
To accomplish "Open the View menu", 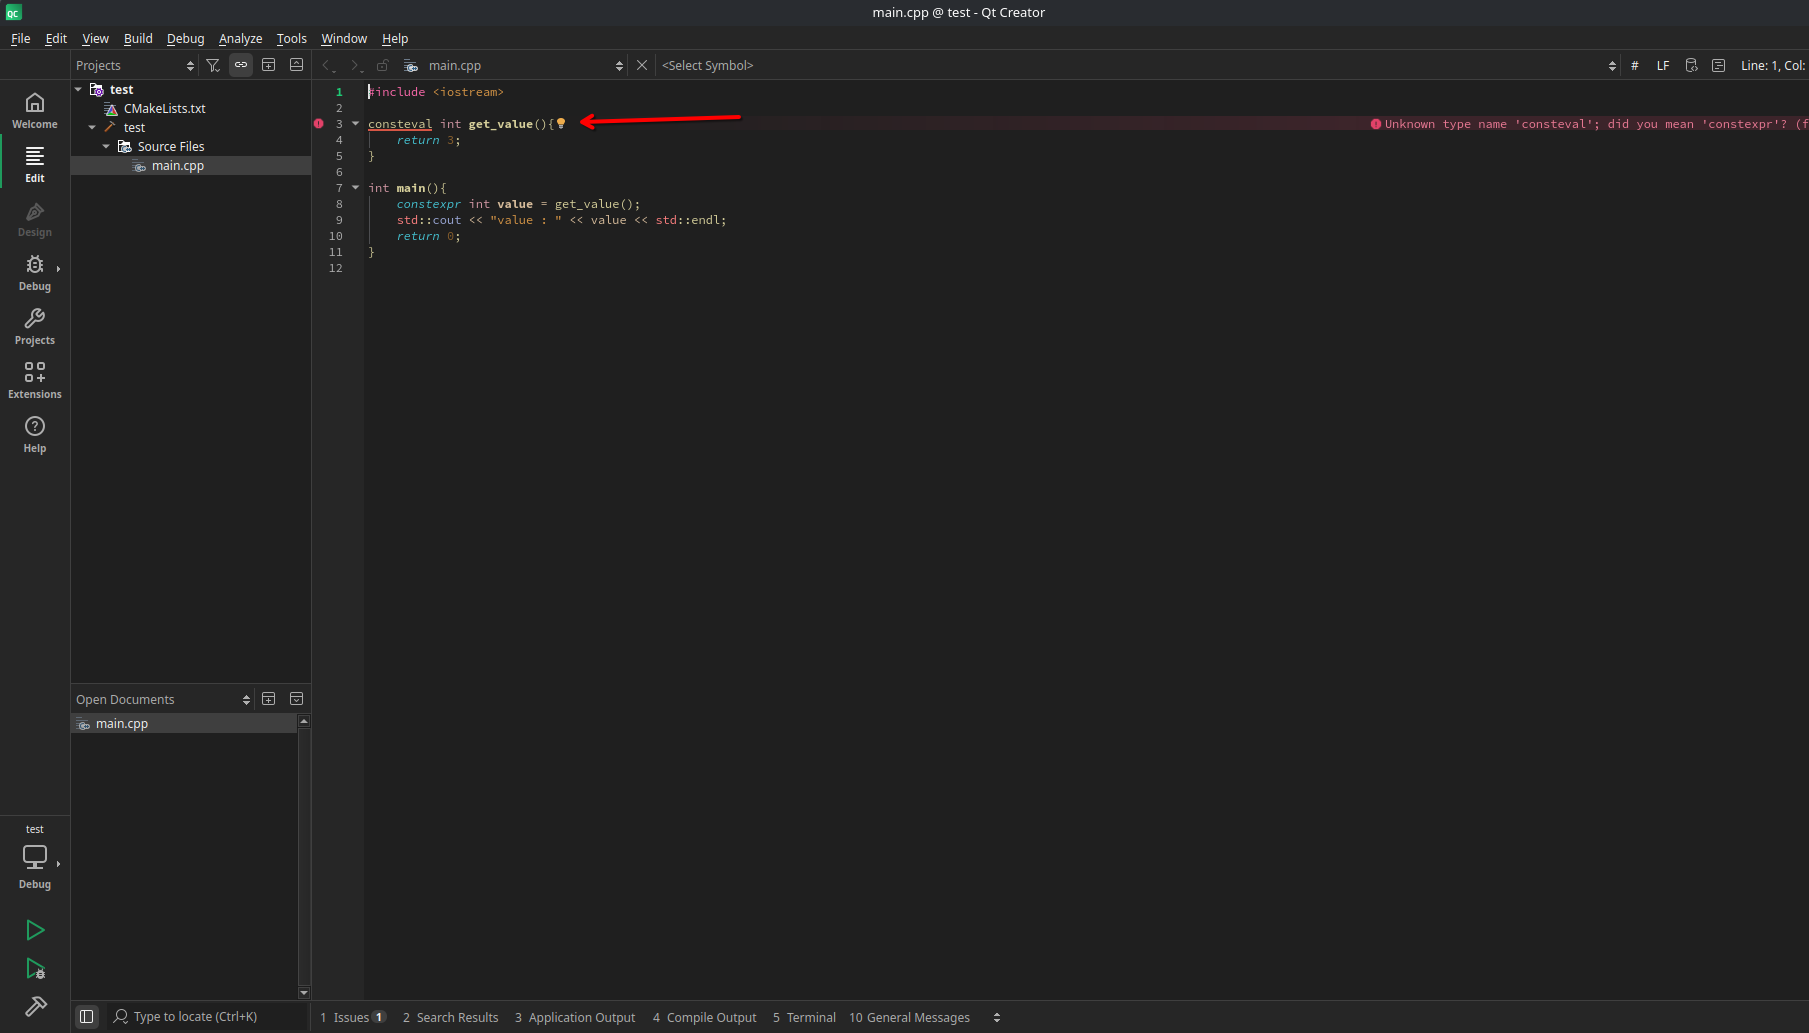I will tap(95, 38).
